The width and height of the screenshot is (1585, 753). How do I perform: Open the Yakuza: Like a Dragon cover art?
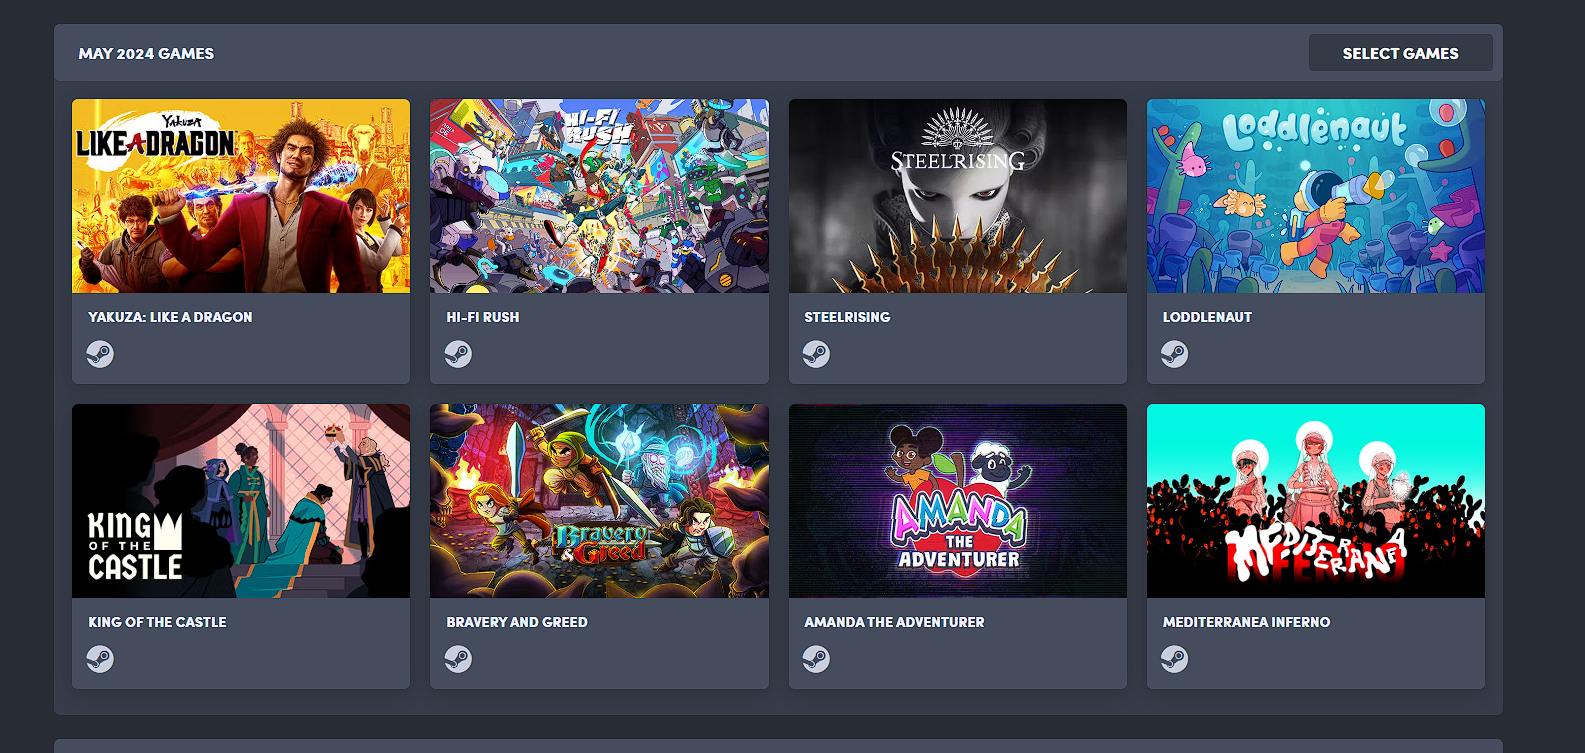point(241,196)
